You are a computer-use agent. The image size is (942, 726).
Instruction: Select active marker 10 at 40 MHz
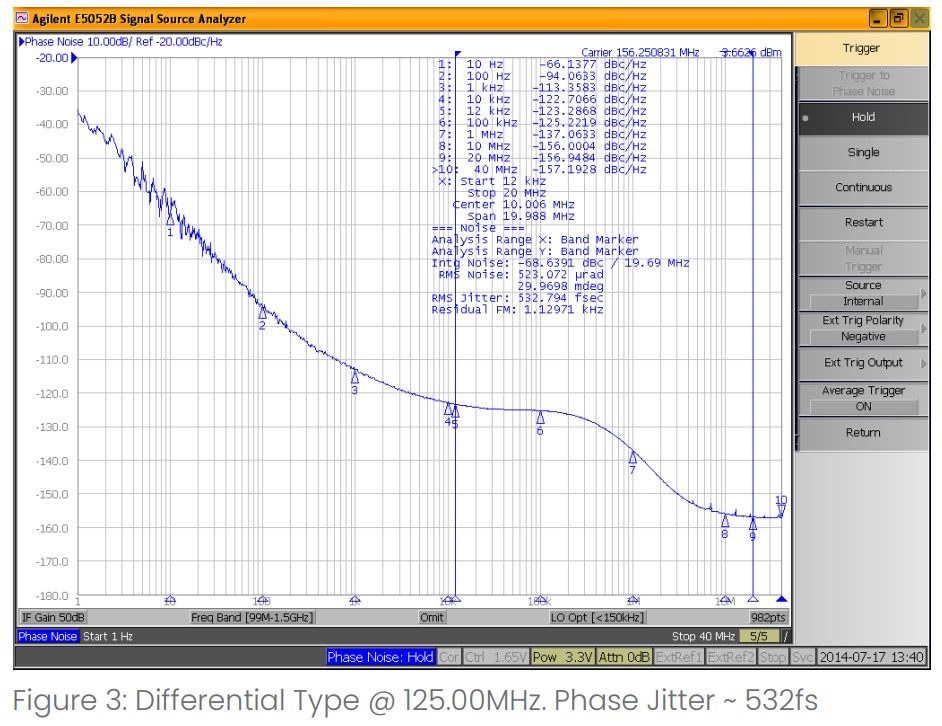[781, 511]
